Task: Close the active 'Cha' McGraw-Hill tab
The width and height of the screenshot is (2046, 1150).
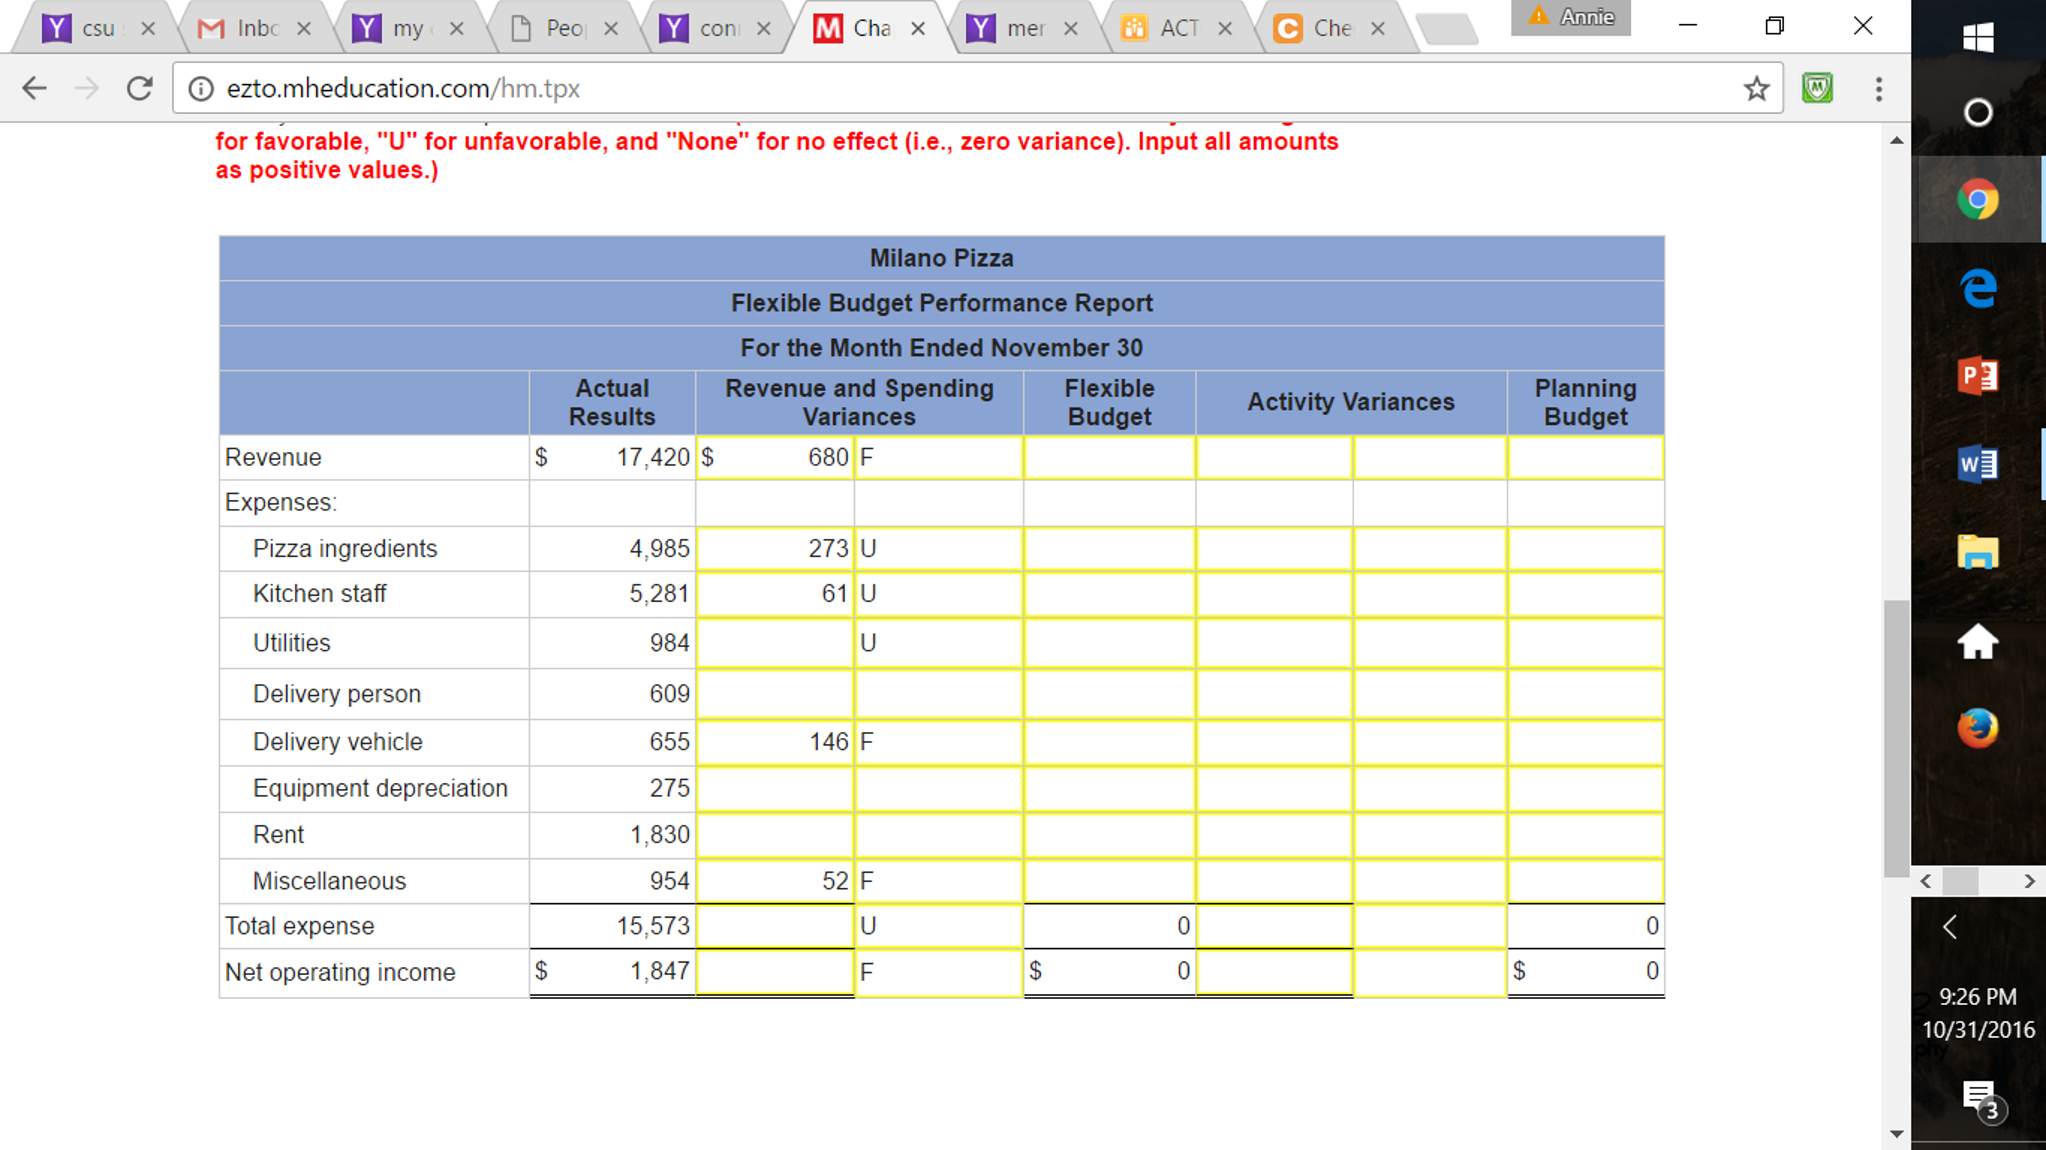Action: (x=917, y=28)
